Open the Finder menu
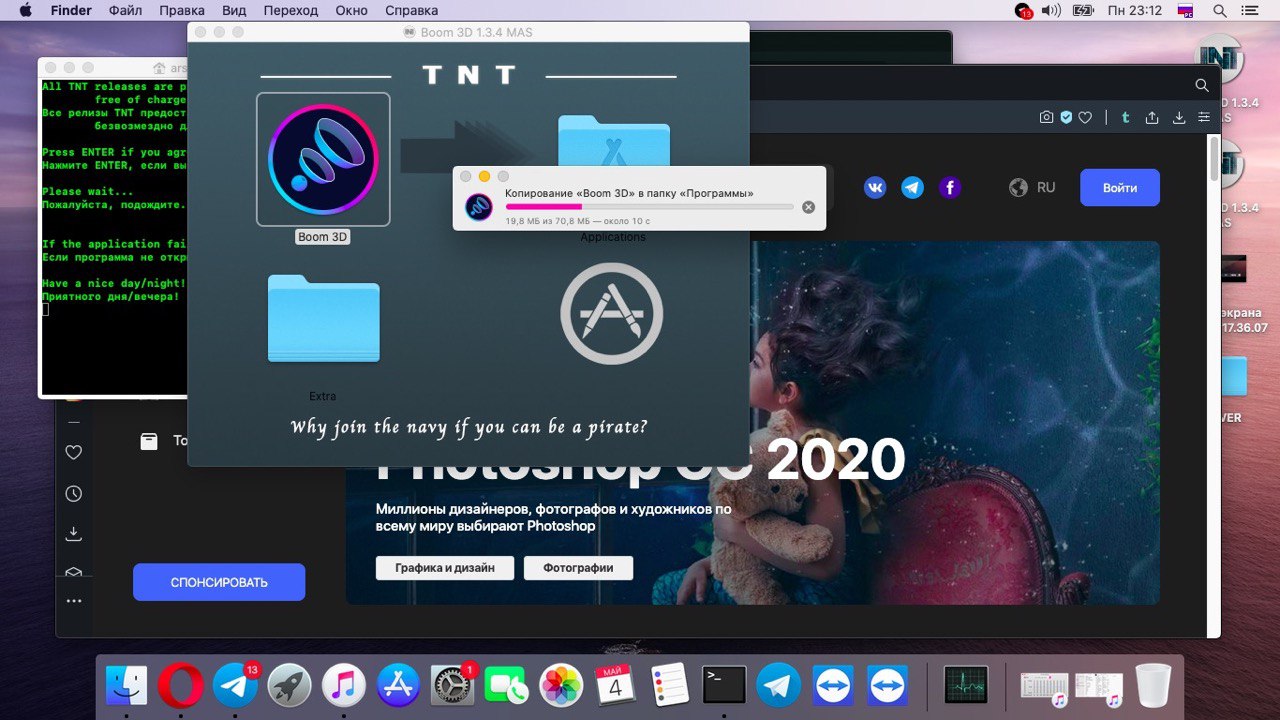The width and height of the screenshot is (1280, 720). 70,11
